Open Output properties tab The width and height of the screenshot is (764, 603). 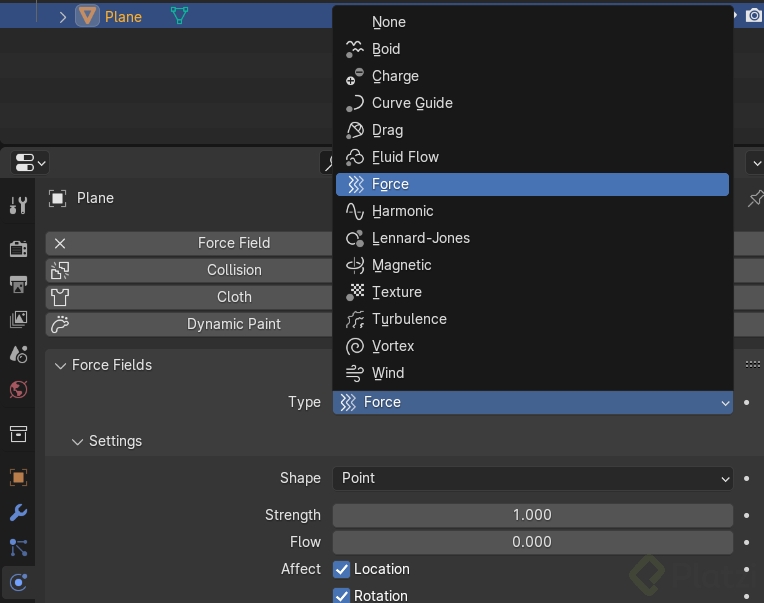point(18,285)
